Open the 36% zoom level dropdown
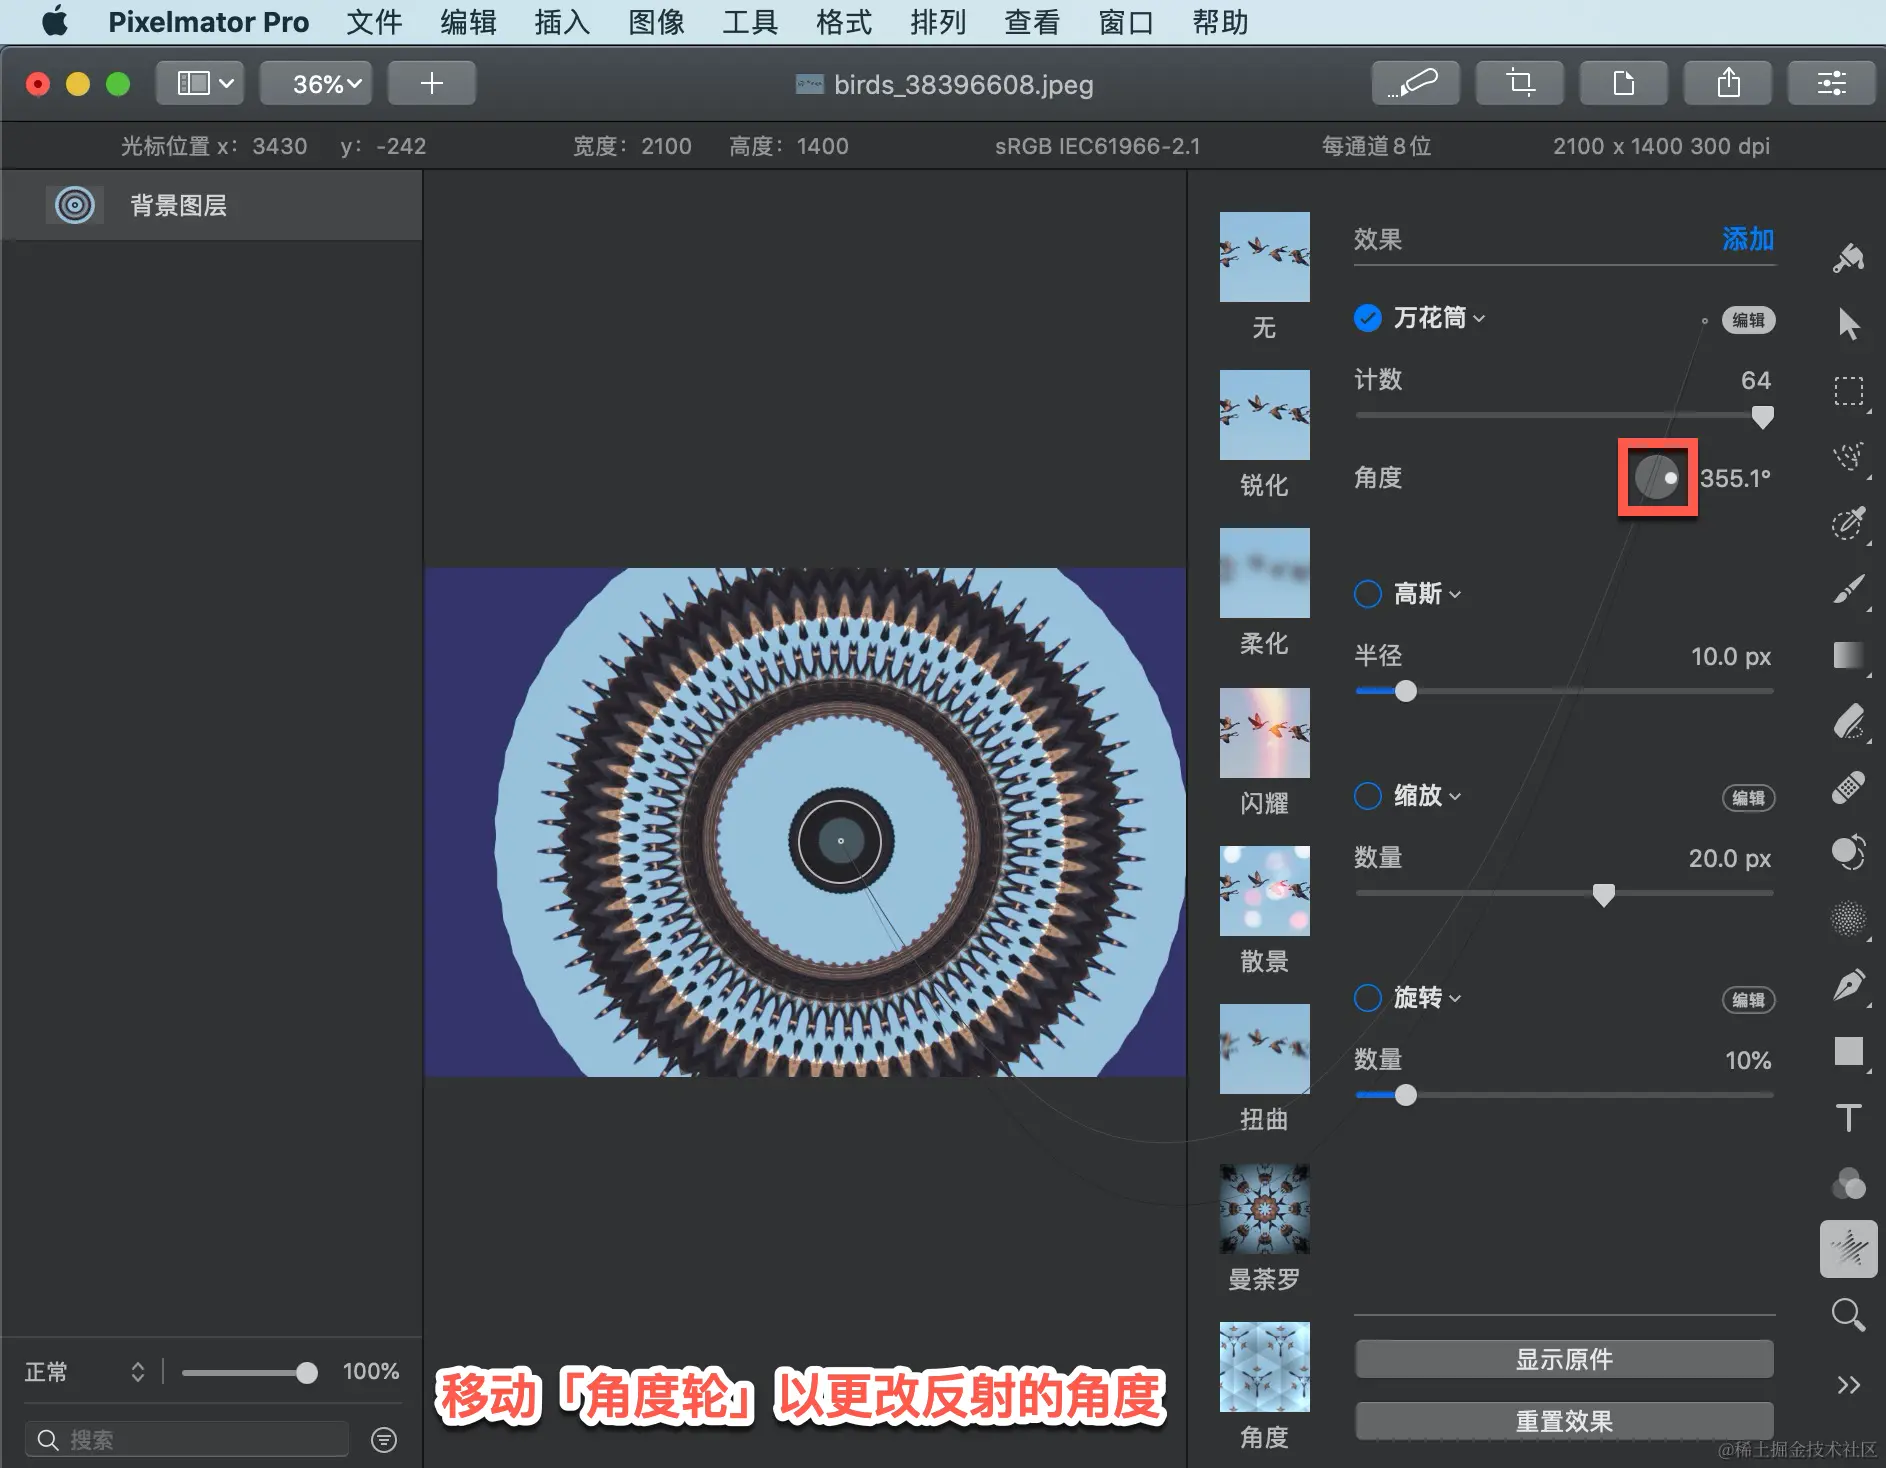Screen dimensions: 1886x1468 coord(316,83)
